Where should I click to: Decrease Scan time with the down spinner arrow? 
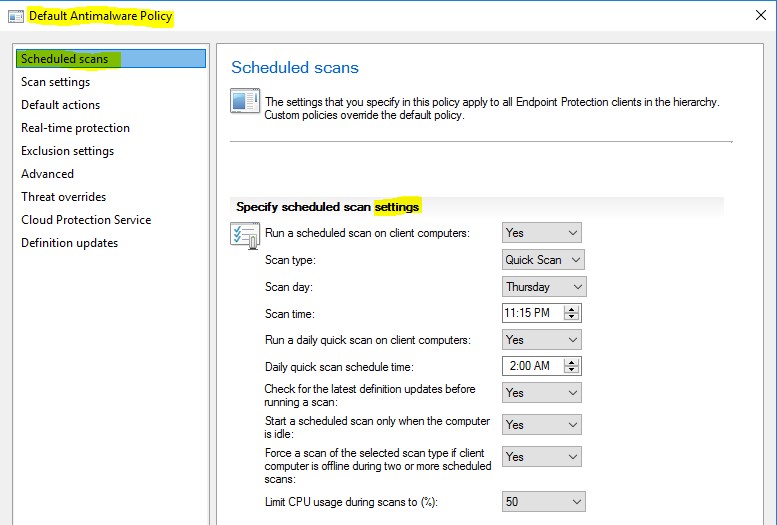coord(572,316)
